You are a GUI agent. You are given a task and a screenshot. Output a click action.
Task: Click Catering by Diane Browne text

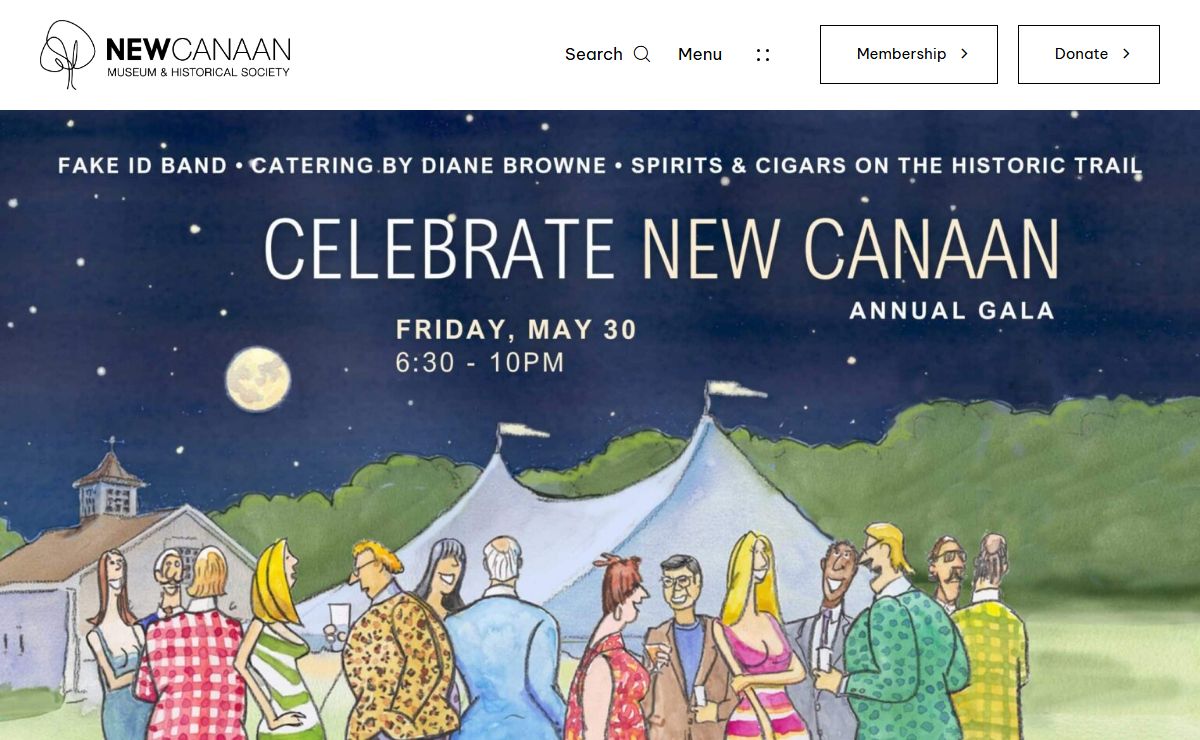[x=429, y=165]
